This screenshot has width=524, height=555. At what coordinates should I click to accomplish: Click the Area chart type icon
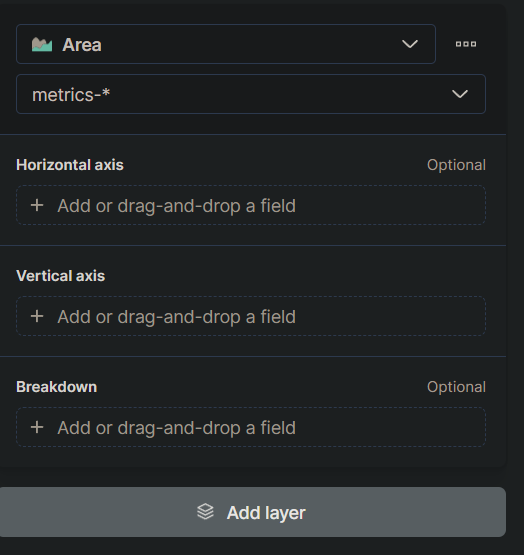click(42, 45)
